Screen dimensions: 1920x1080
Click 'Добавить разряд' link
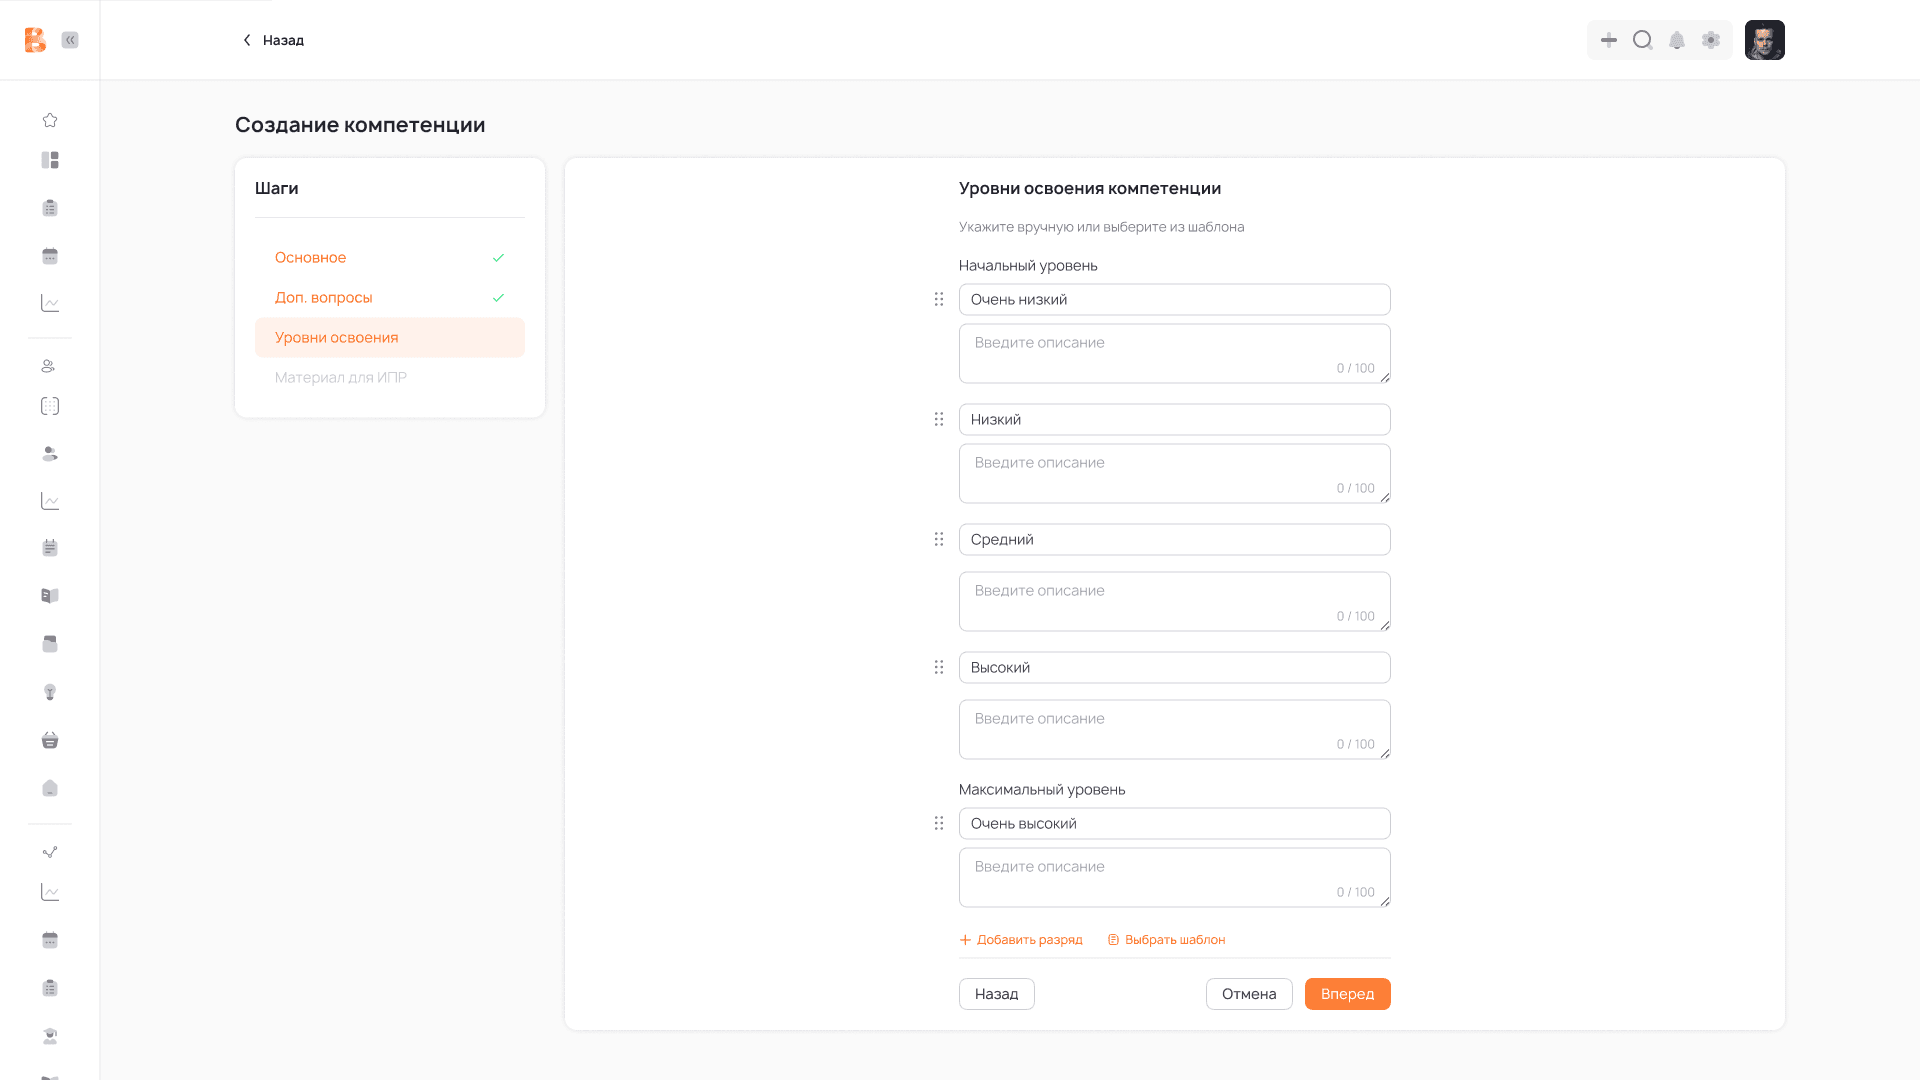tap(1021, 940)
